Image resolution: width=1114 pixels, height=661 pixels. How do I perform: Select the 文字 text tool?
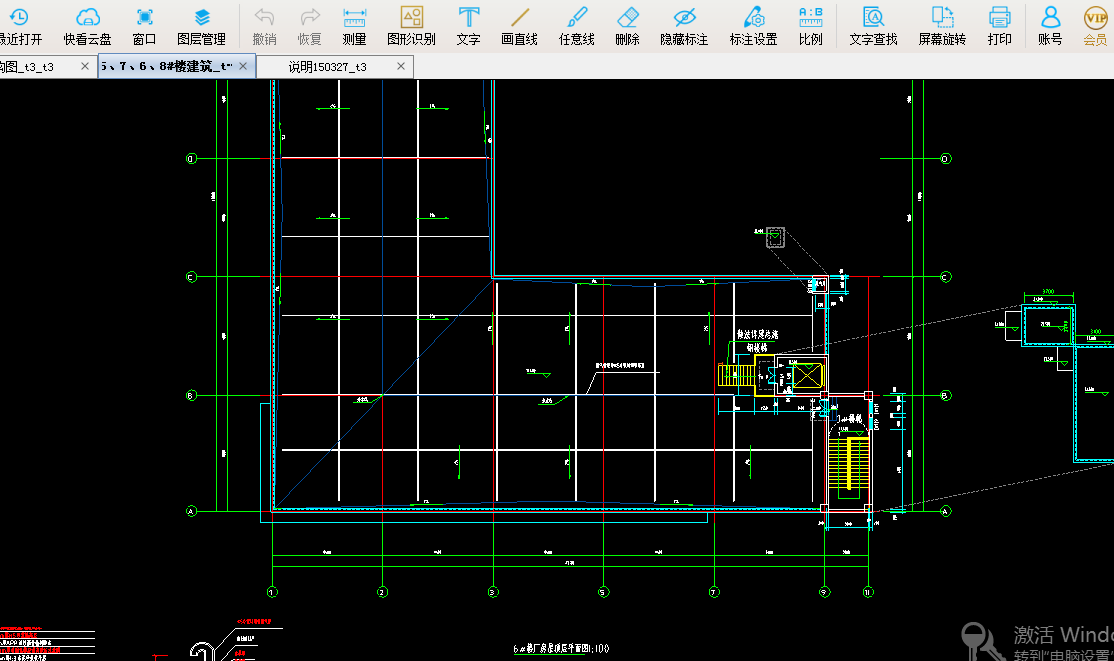(x=468, y=26)
